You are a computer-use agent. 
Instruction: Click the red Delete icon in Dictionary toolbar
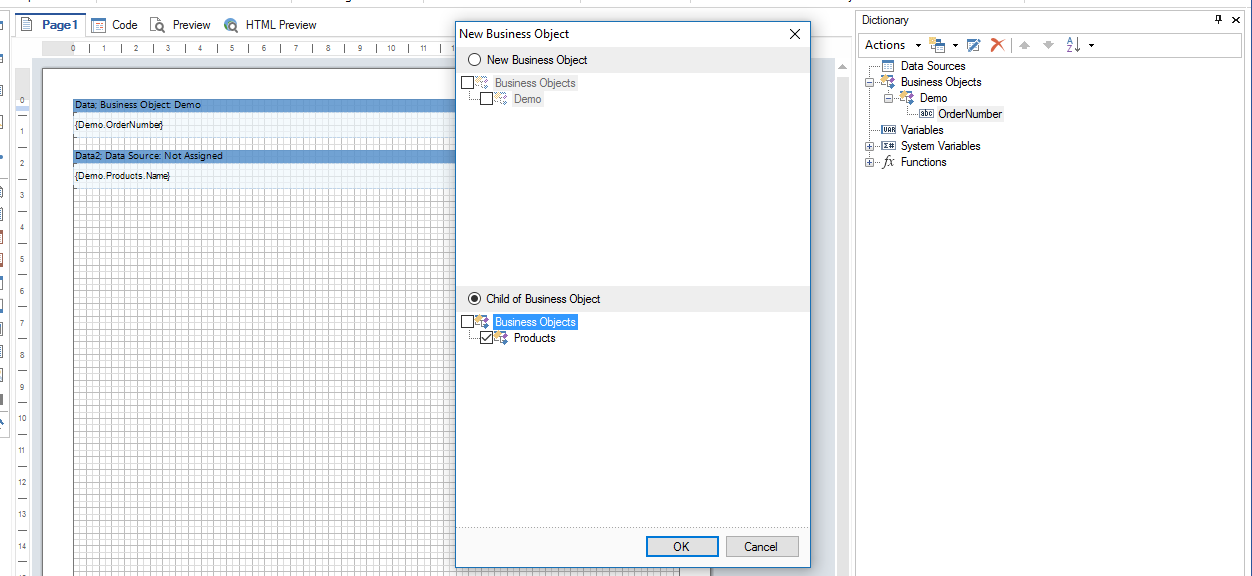997,45
